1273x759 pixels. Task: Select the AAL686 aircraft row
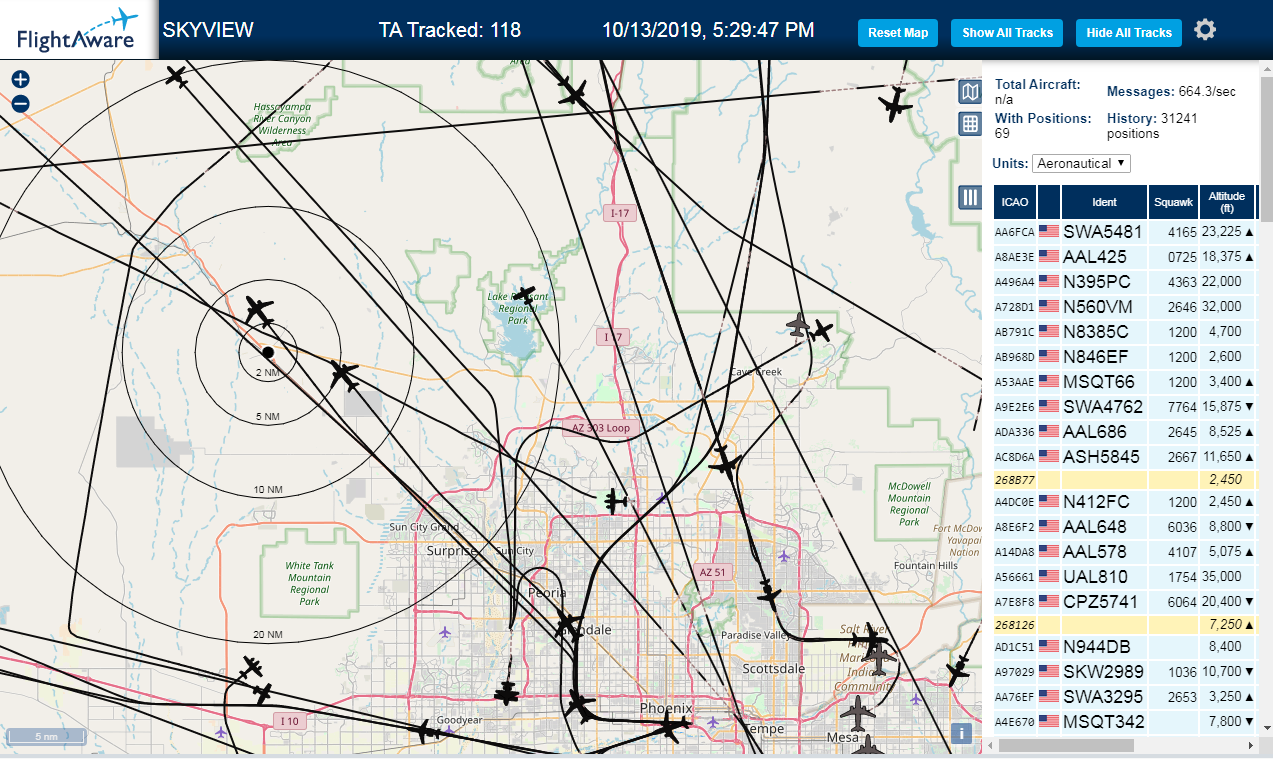1125,431
